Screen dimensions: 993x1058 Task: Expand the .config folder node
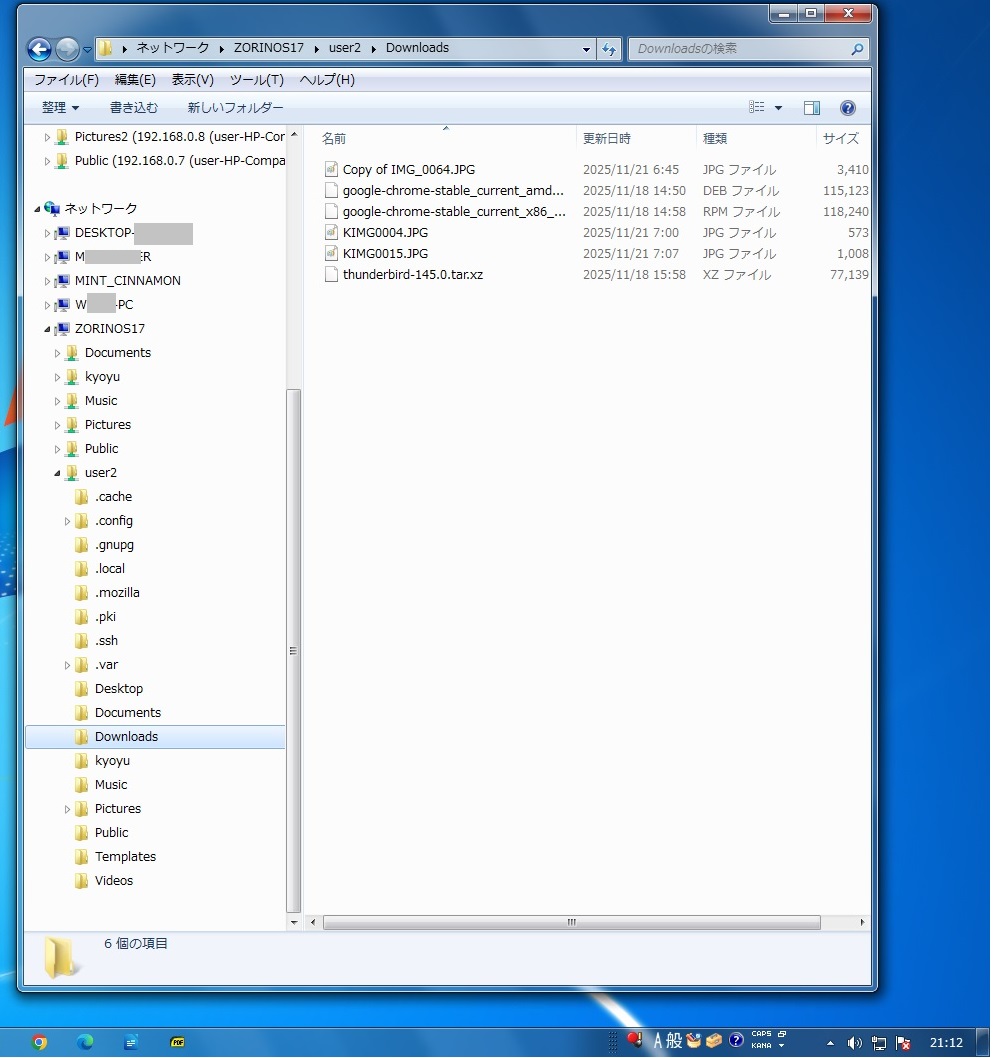68,521
